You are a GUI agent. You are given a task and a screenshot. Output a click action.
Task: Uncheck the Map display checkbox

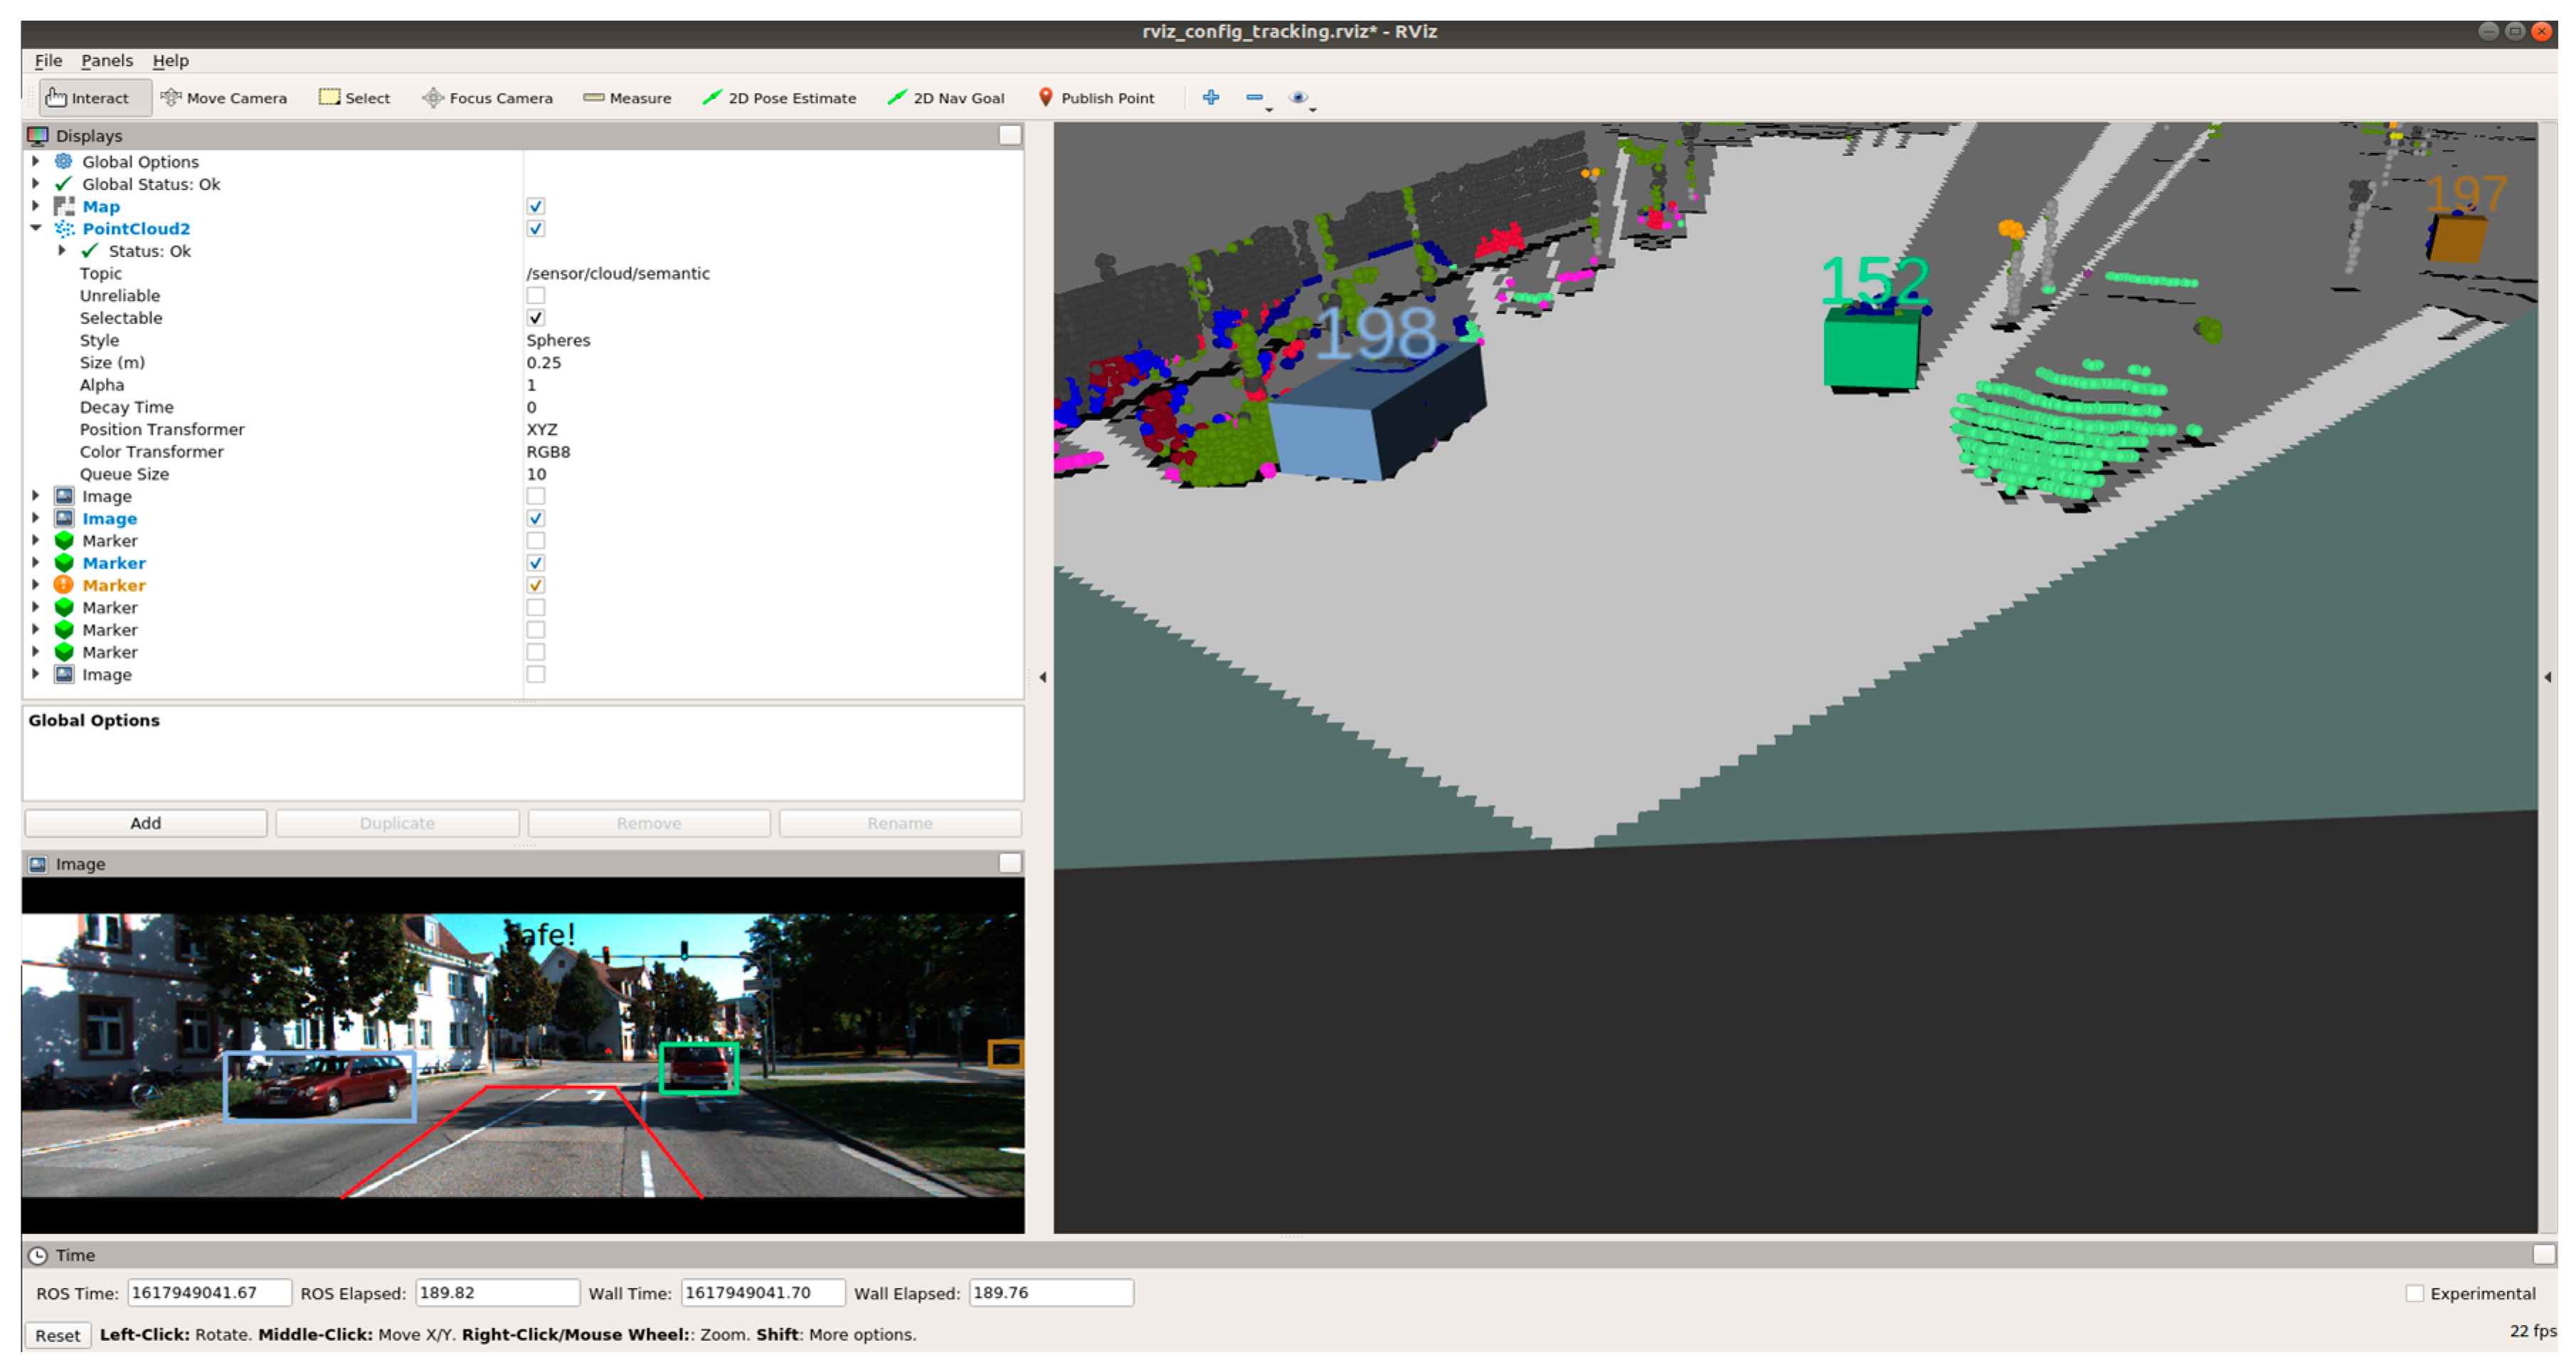point(536,207)
